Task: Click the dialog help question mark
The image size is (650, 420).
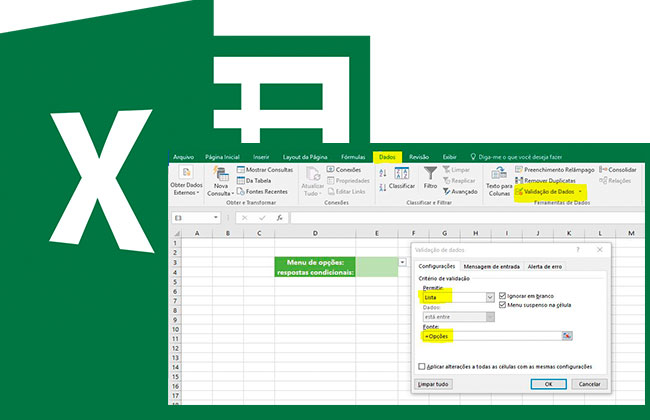Action: [578, 250]
